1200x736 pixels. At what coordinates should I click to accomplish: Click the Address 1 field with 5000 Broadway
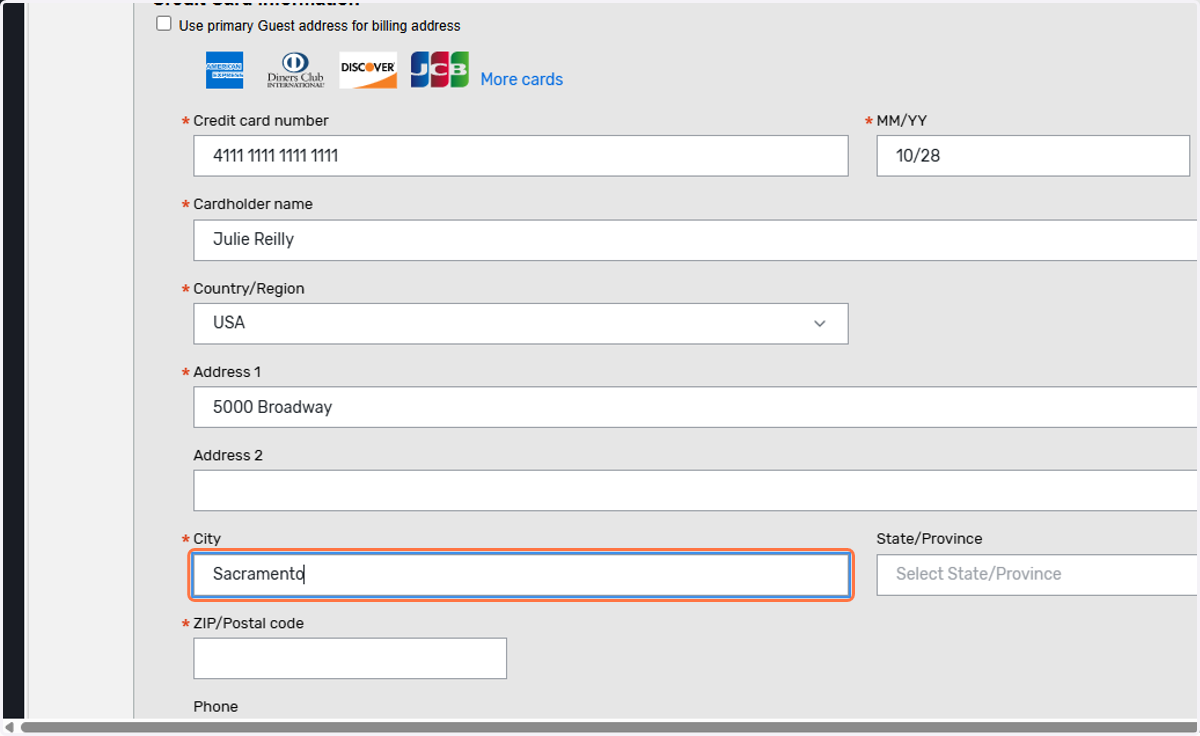point(696,407)
